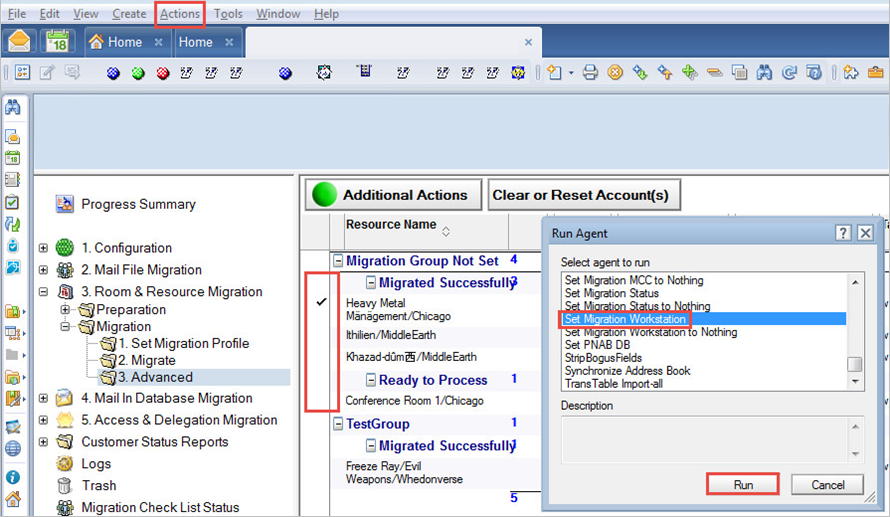The image size is (890, 517).
Task: Click the Run button in dialog
Action: (x=744, y=484)
